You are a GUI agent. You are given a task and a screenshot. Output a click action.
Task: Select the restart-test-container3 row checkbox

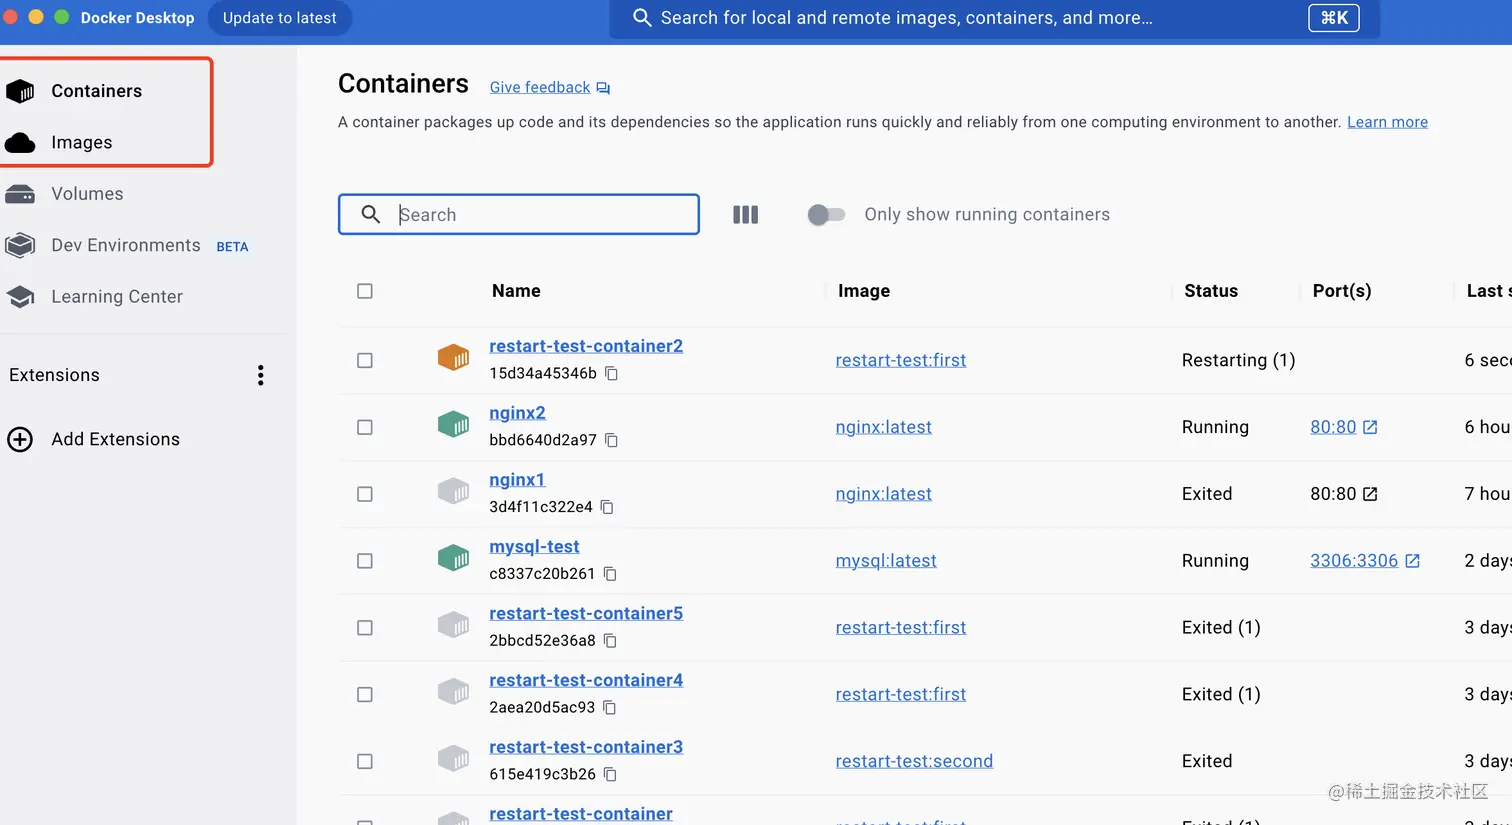pos(365,762)
